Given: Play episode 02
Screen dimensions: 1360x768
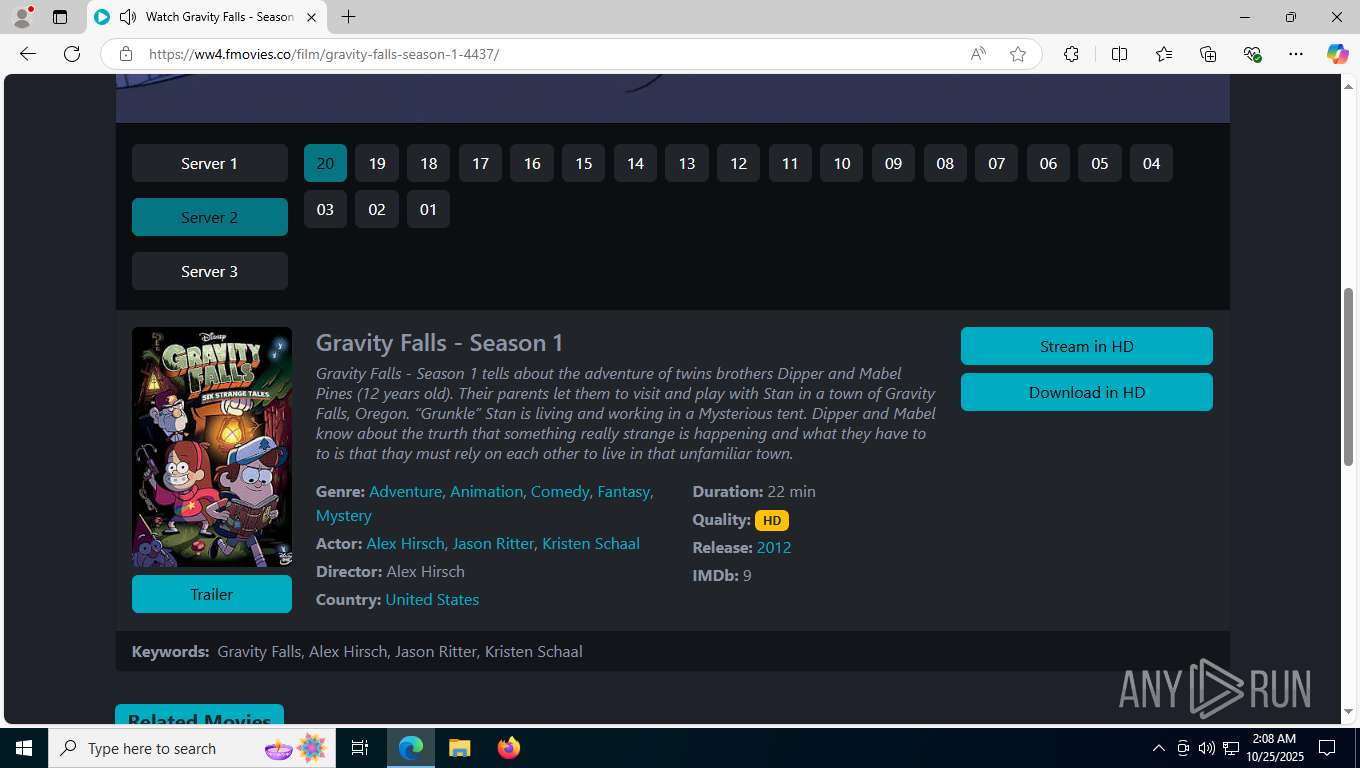Looking at the screenshot, I should coord(377,209).
